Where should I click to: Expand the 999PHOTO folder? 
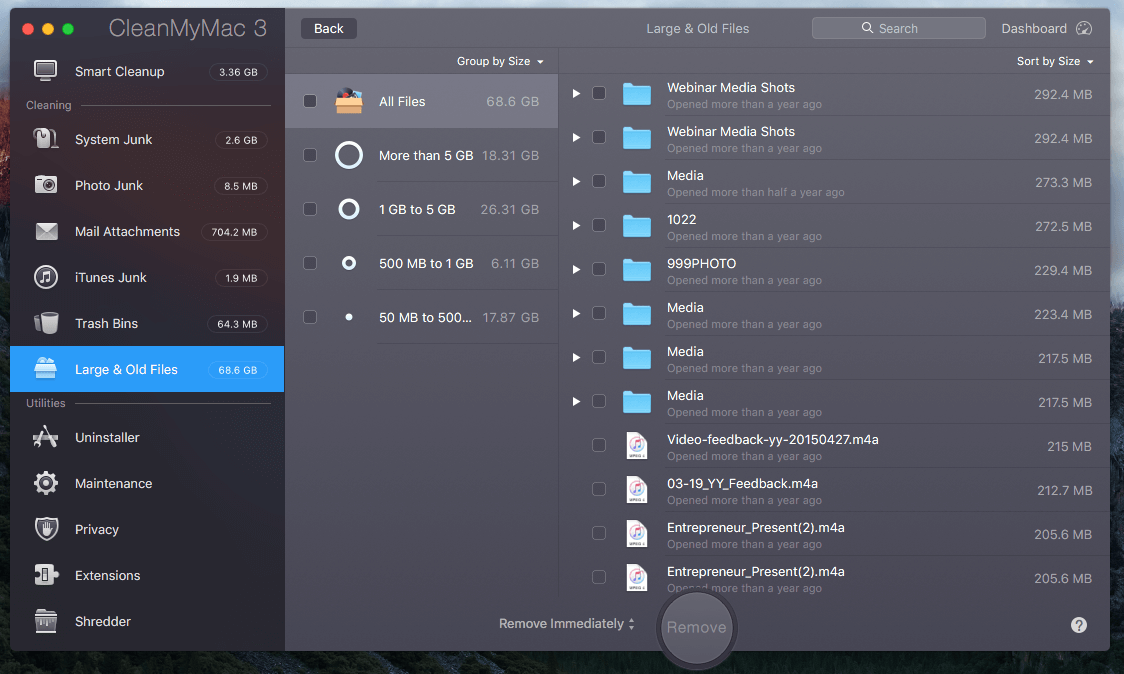576,270
